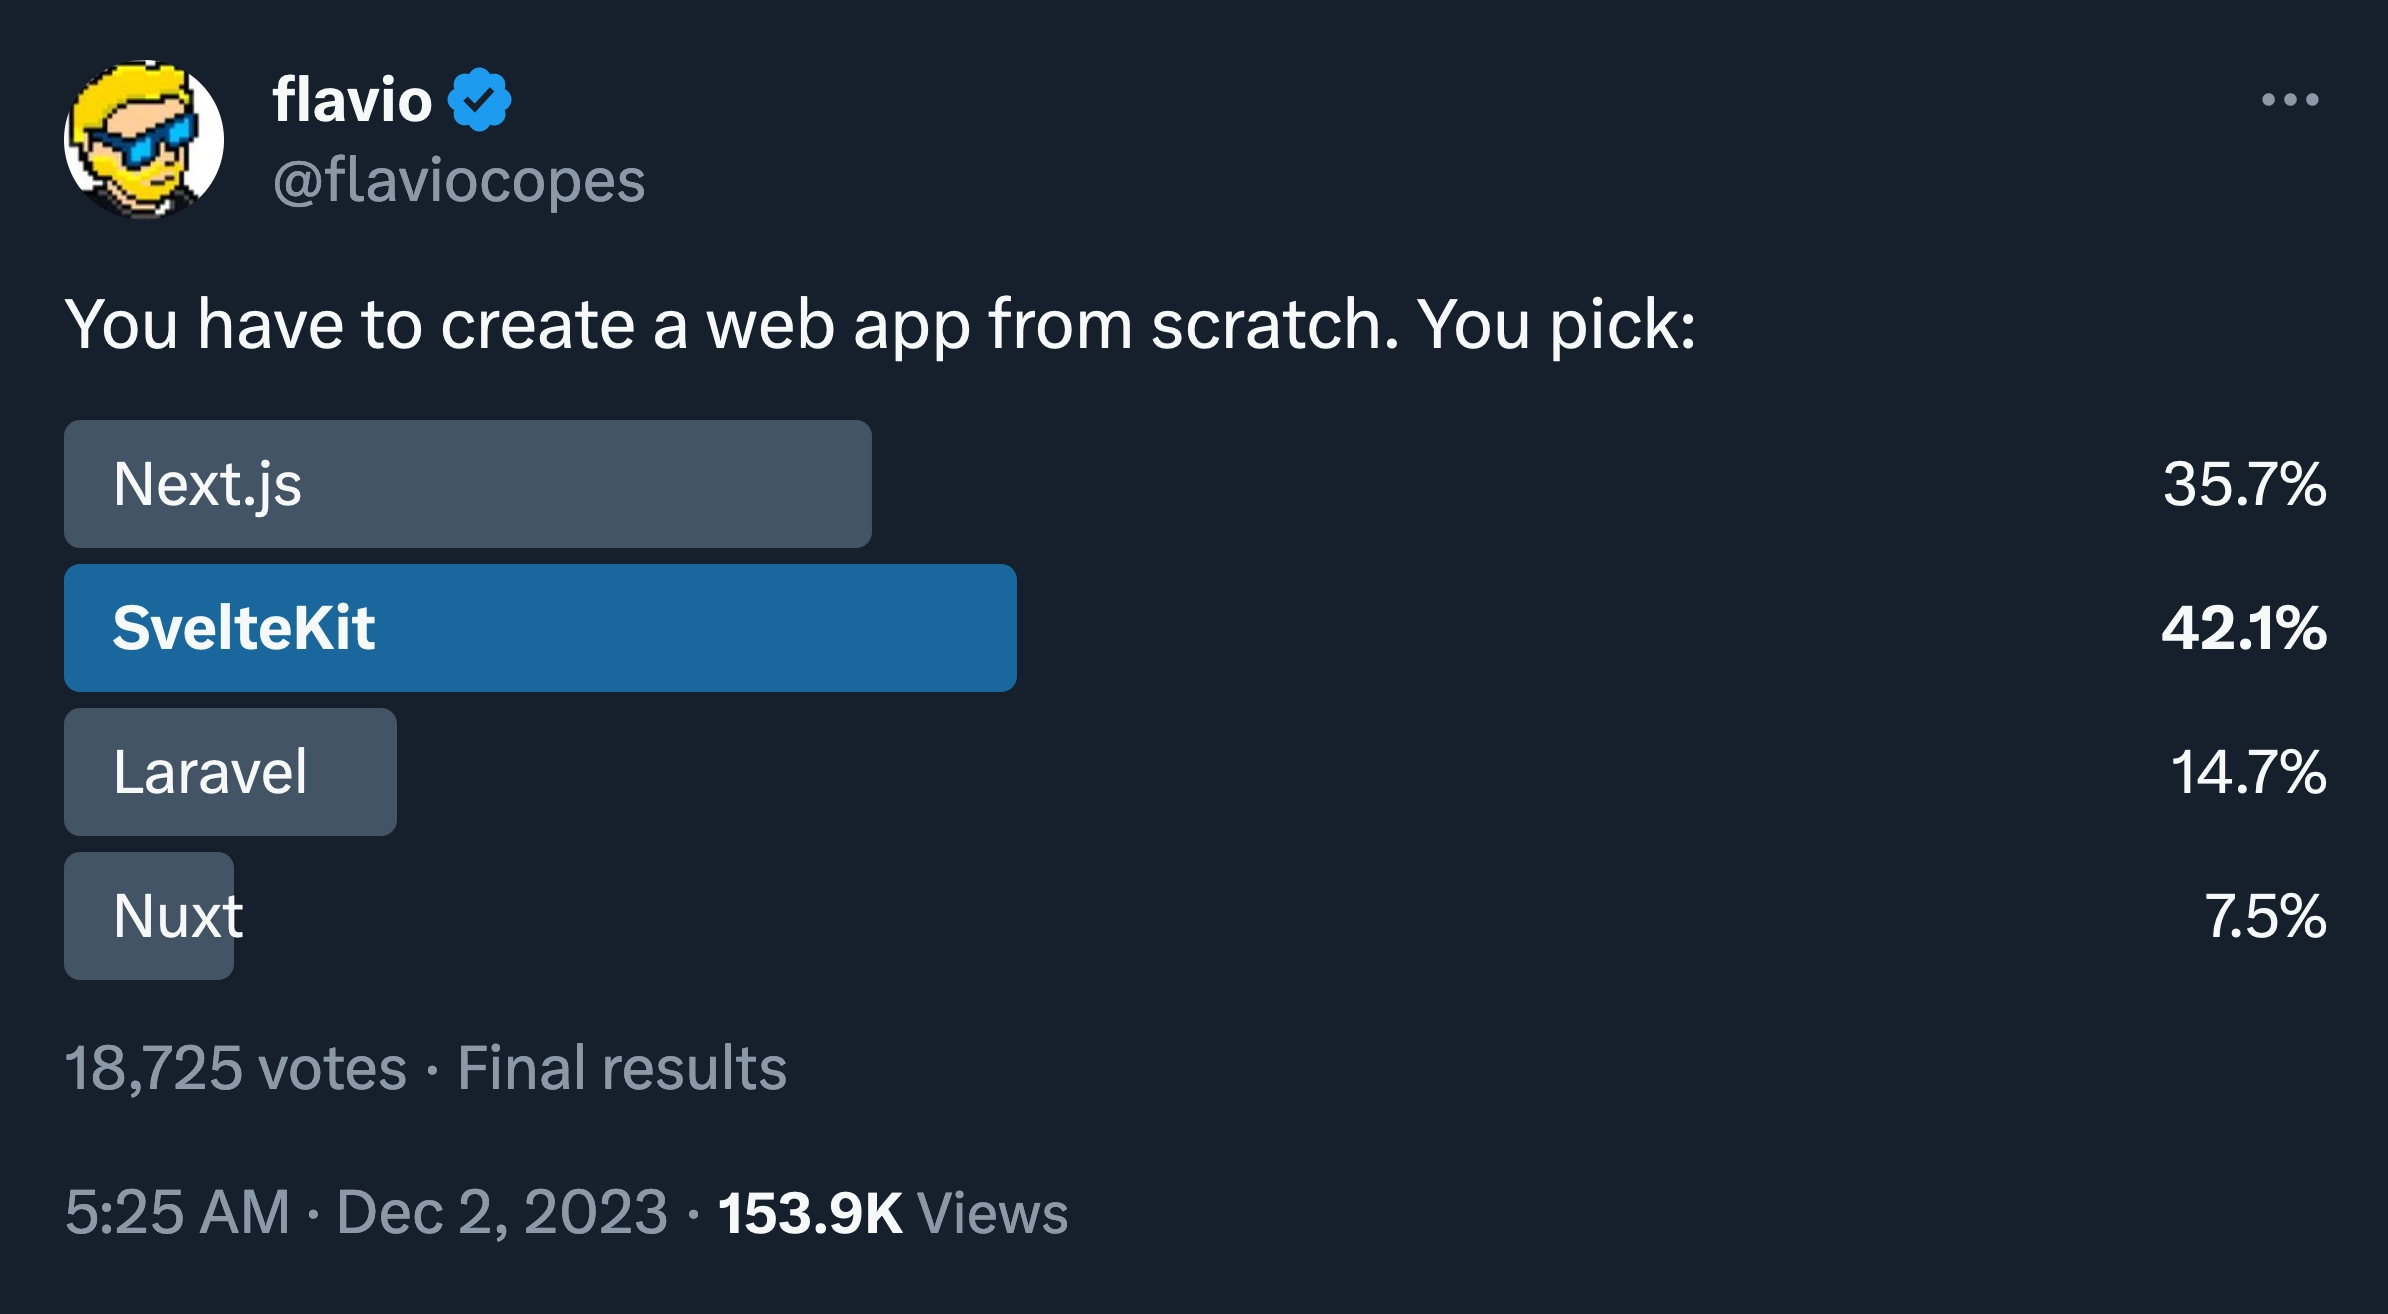Click the verified badge next to flavio

pyautogui.click(x=480, y=98)
